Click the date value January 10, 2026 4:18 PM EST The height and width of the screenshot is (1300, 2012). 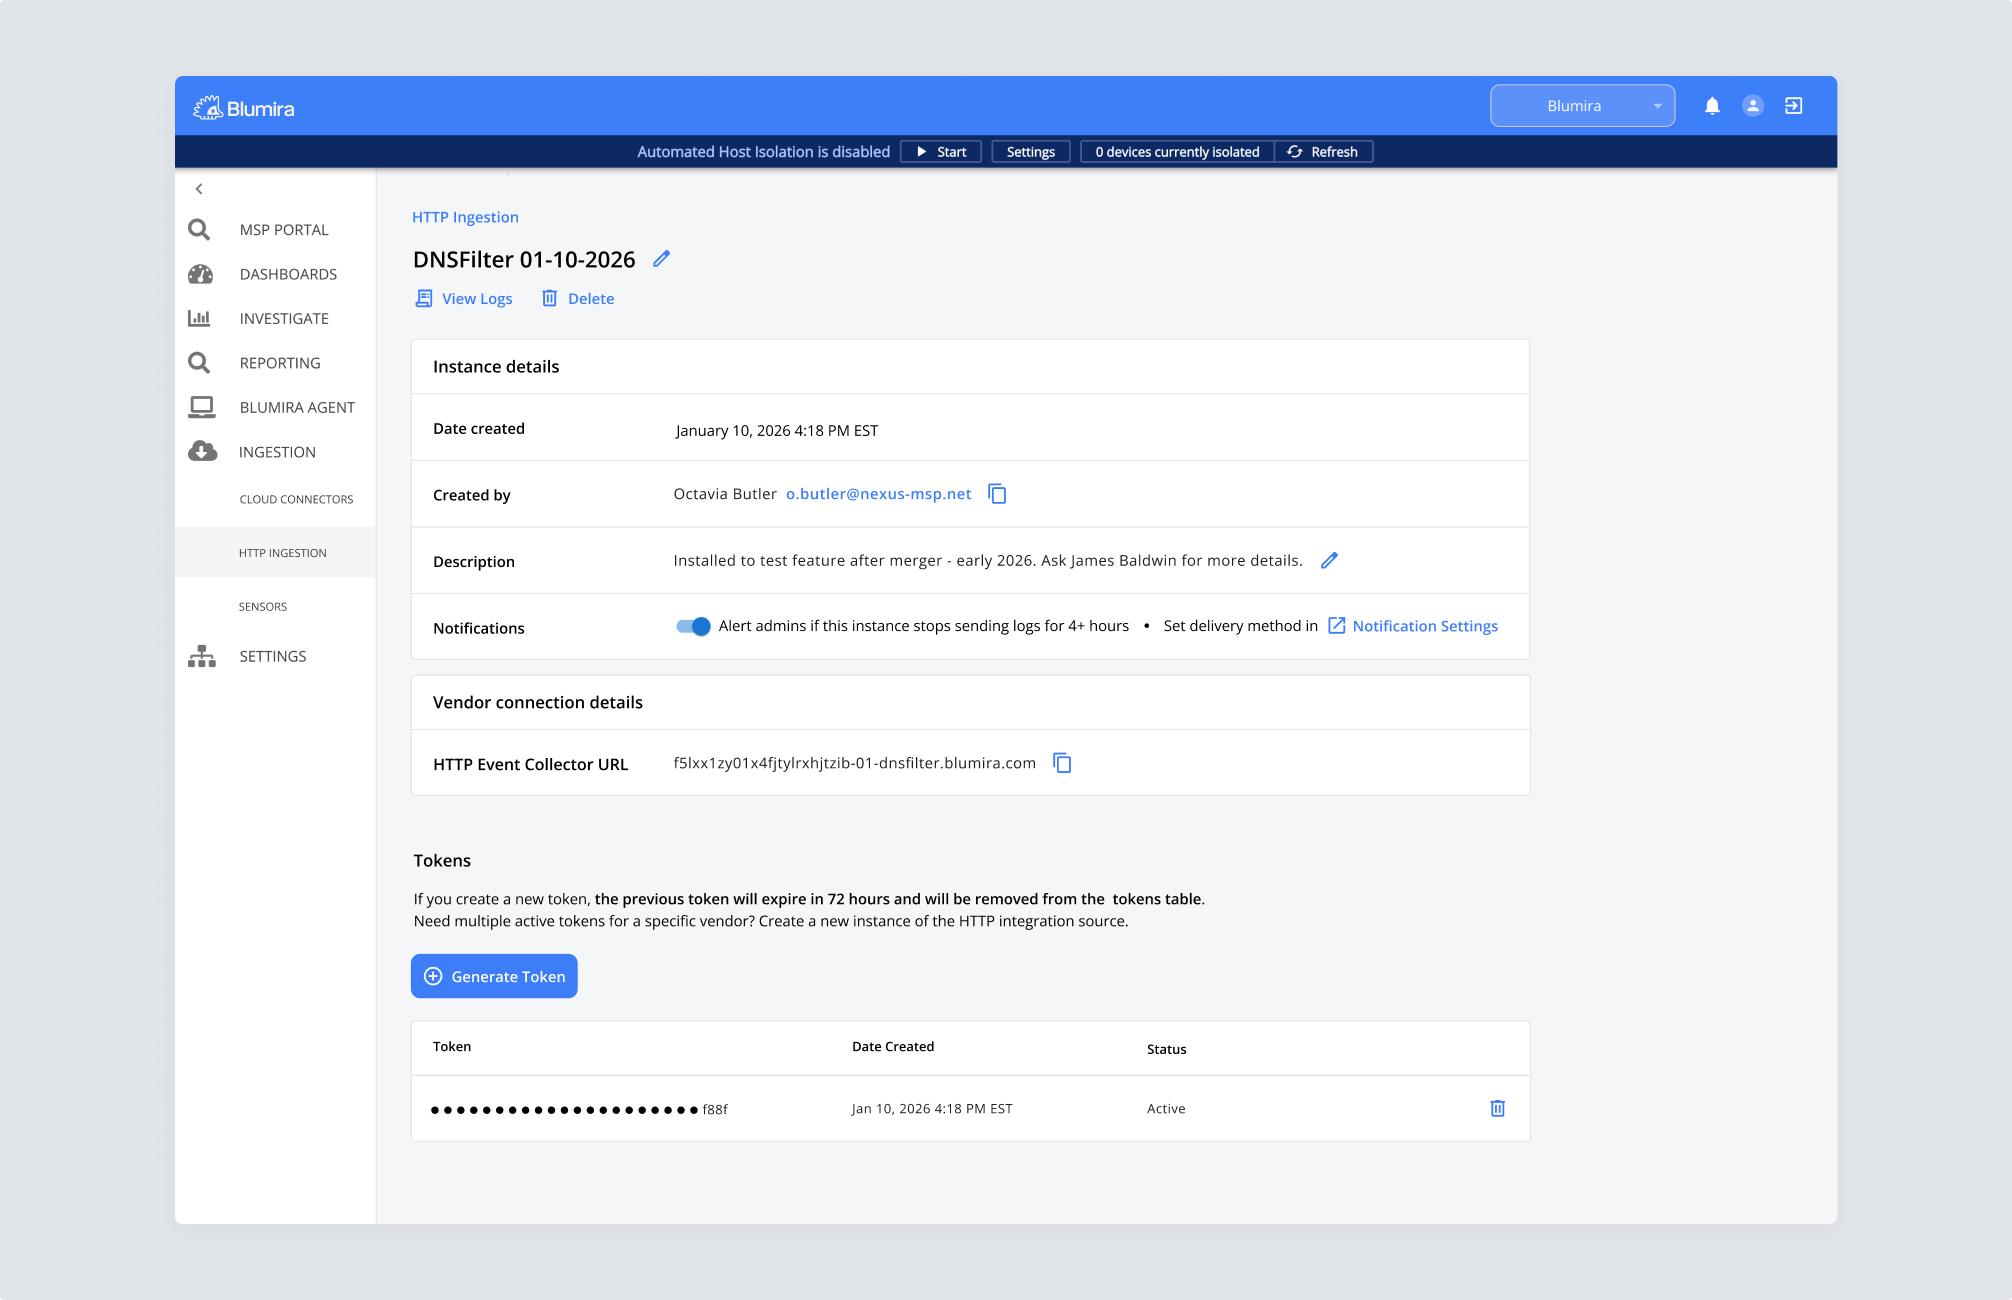point(777,431)
